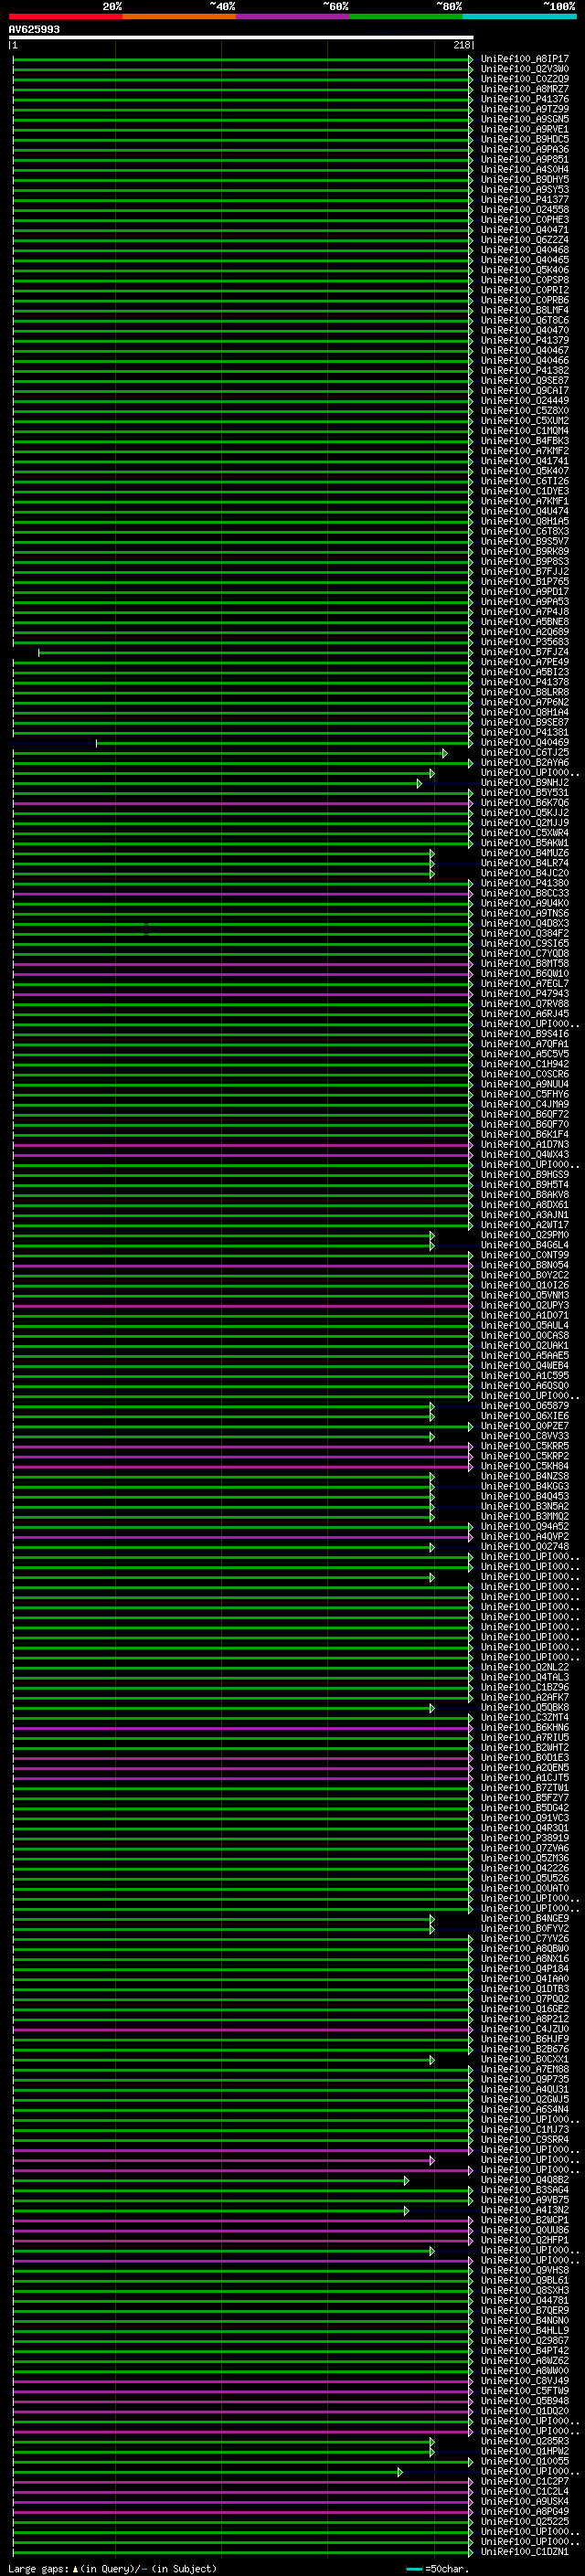585x2576 pixels.
Task: Select hit UniRef100_A6RJ45
Action: [524, 1014]
